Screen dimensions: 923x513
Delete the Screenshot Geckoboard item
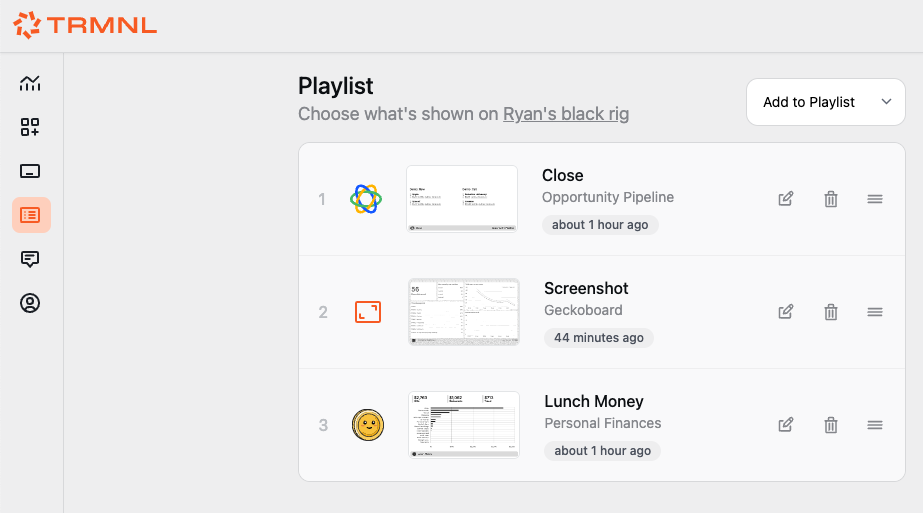830,312
